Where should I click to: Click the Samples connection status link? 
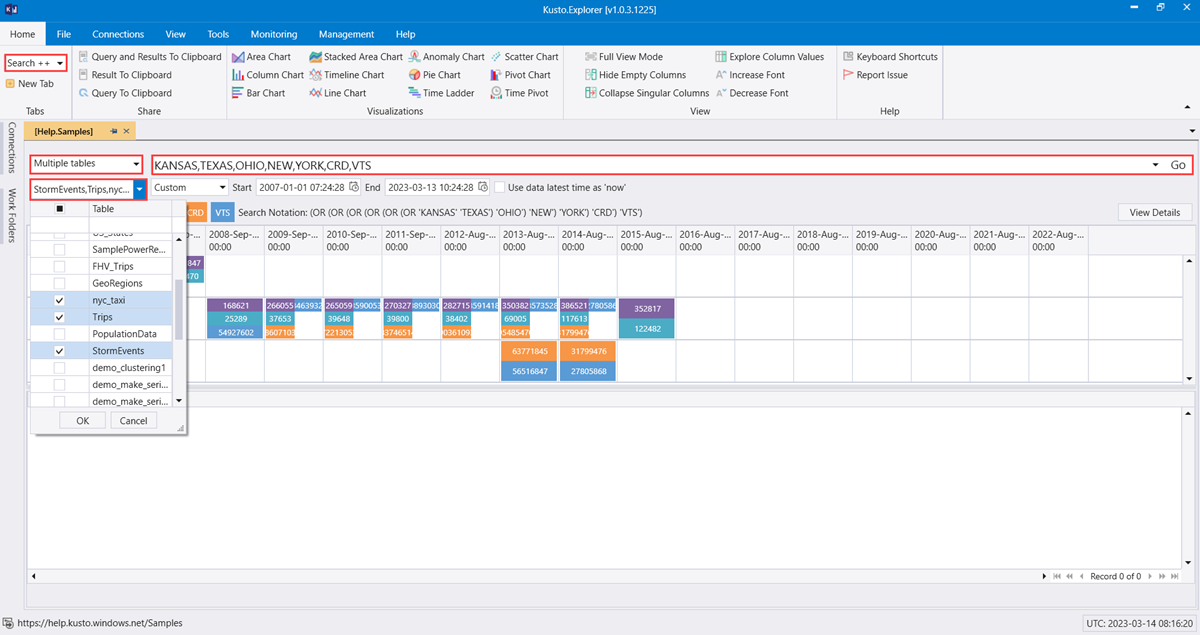pos(100,622)
